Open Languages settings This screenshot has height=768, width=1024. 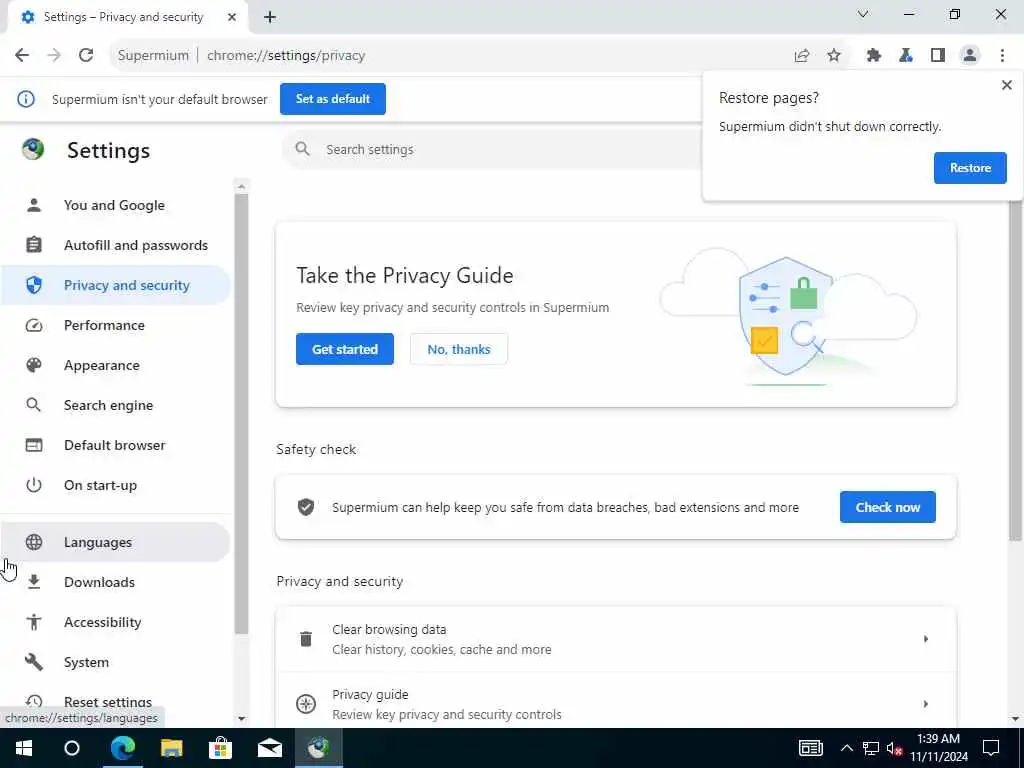pyautogui.click(x=116, y=542)
